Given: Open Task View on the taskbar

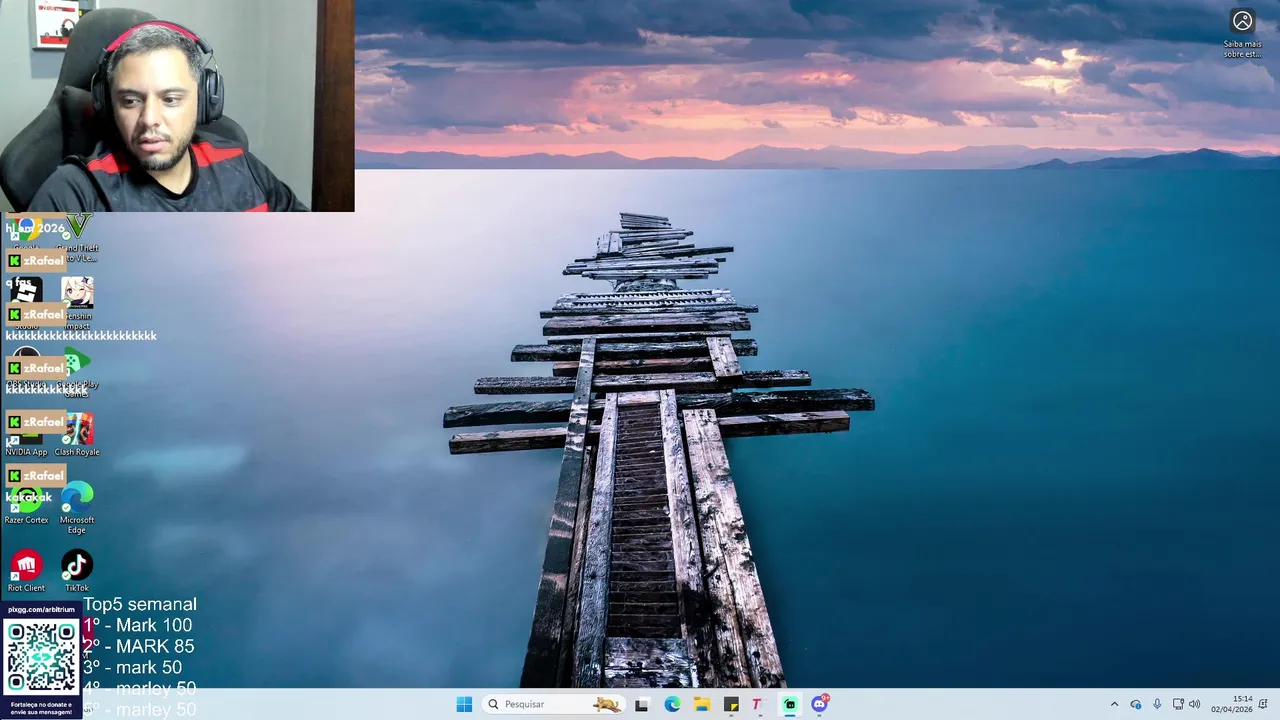Looking at the screenshot, I should click(641, 704).
